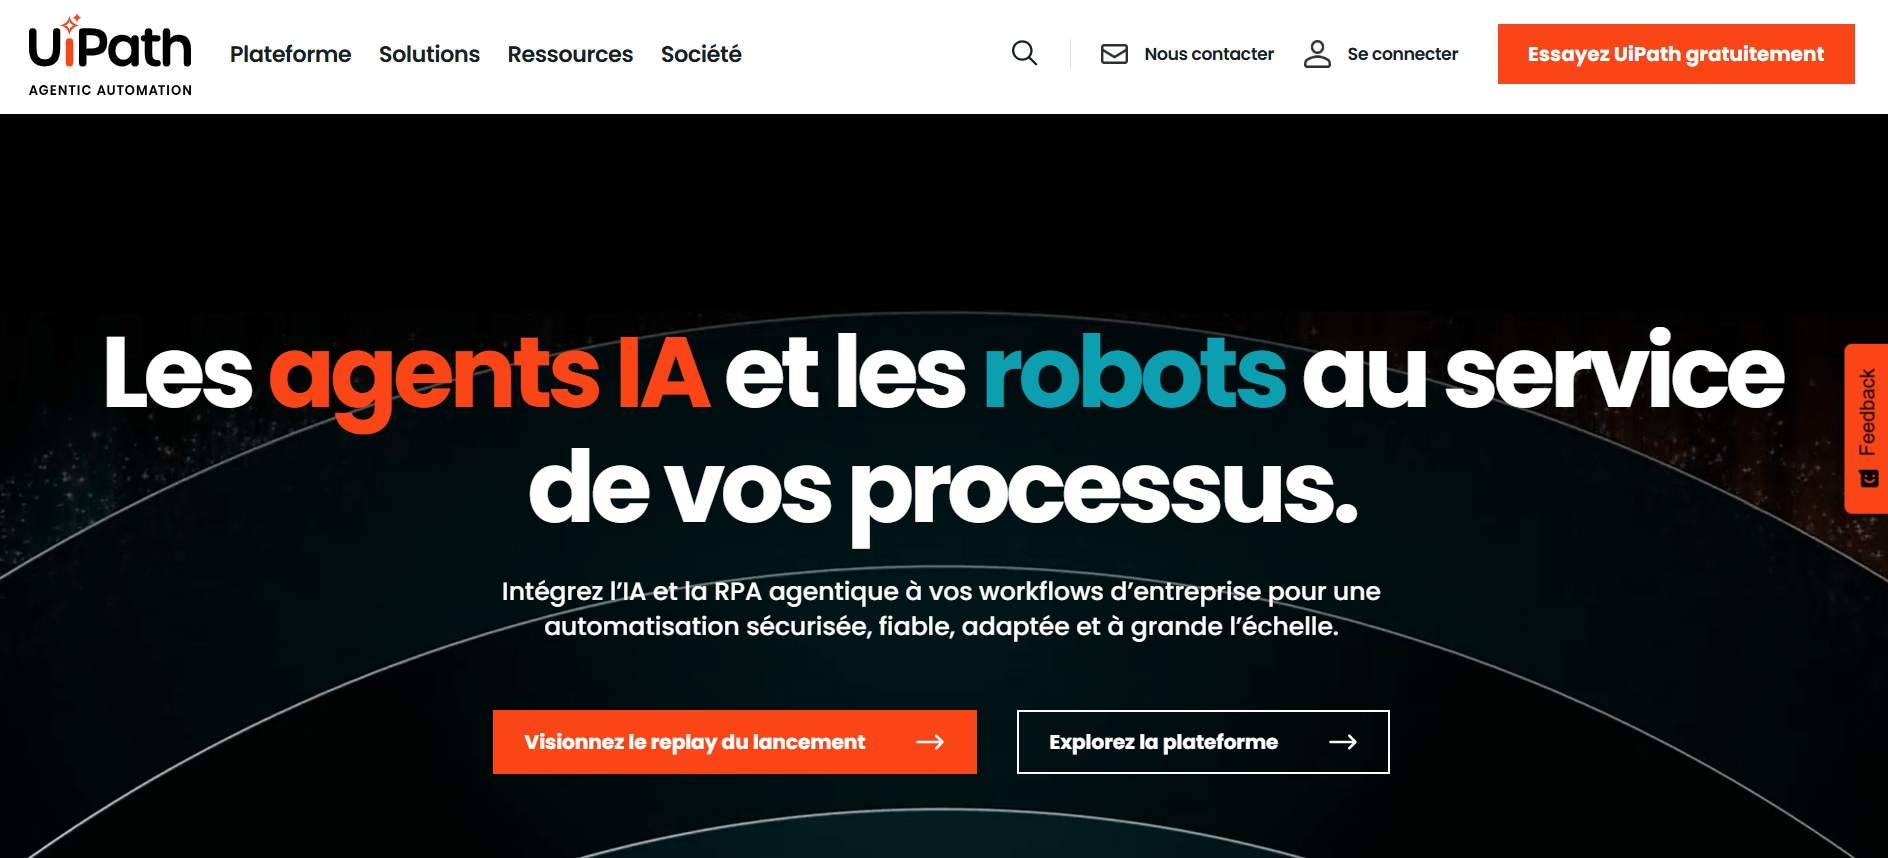Click Essayez UiPath gratuitement button
This screenshot has width=1888, height=858.
[1676, 54]
